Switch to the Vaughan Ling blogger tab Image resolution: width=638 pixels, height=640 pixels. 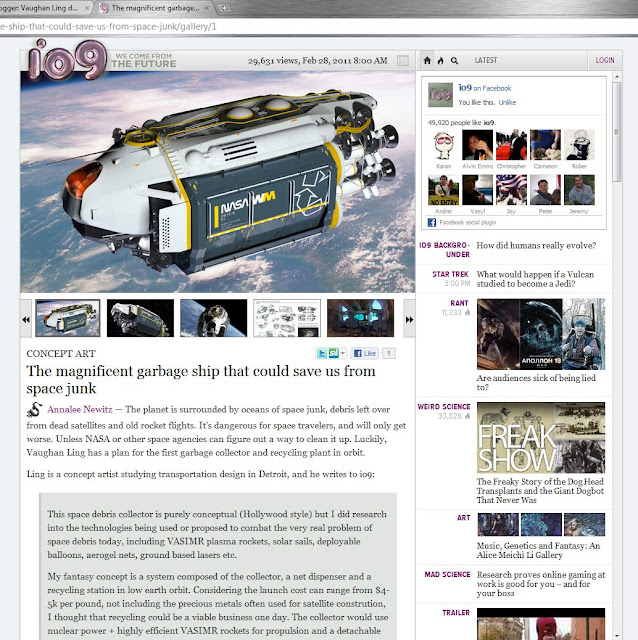(41, 8)
